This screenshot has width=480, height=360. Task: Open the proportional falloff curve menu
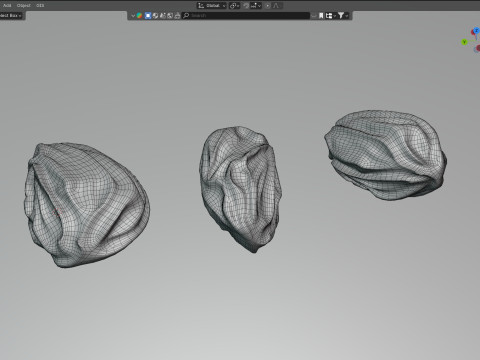click(276, 5)
